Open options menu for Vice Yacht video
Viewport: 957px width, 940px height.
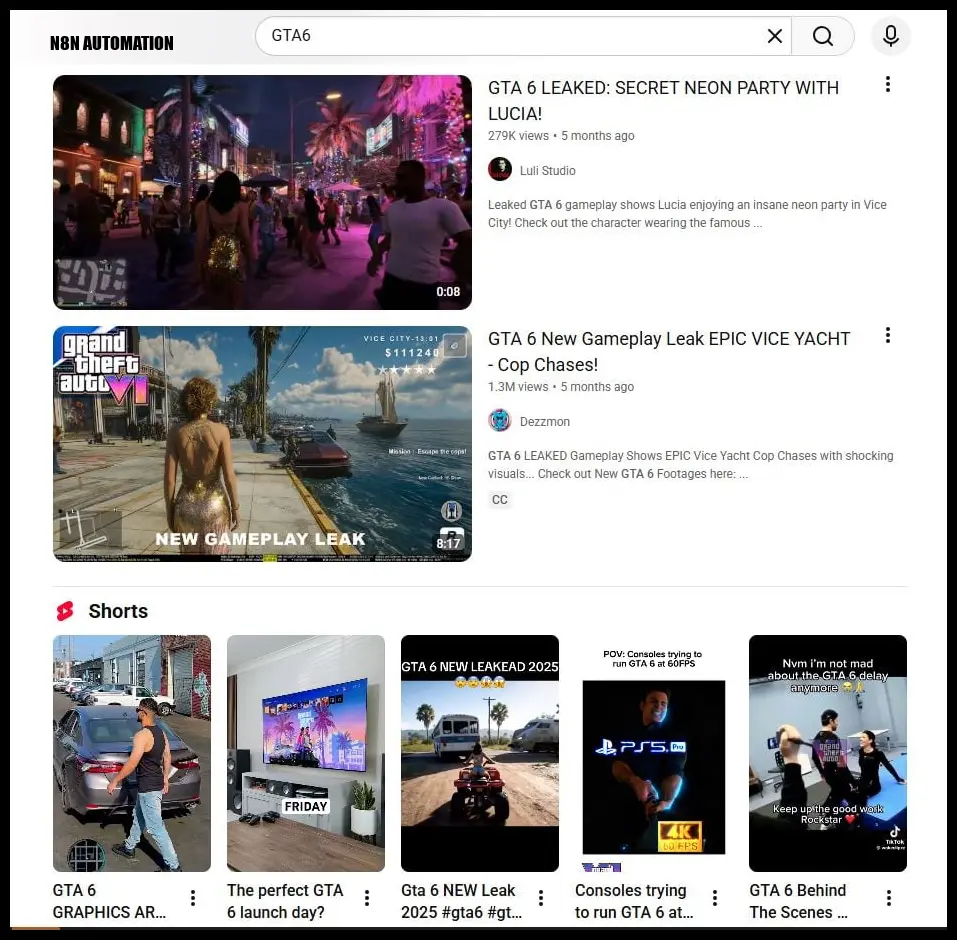[x=888, y=335]
